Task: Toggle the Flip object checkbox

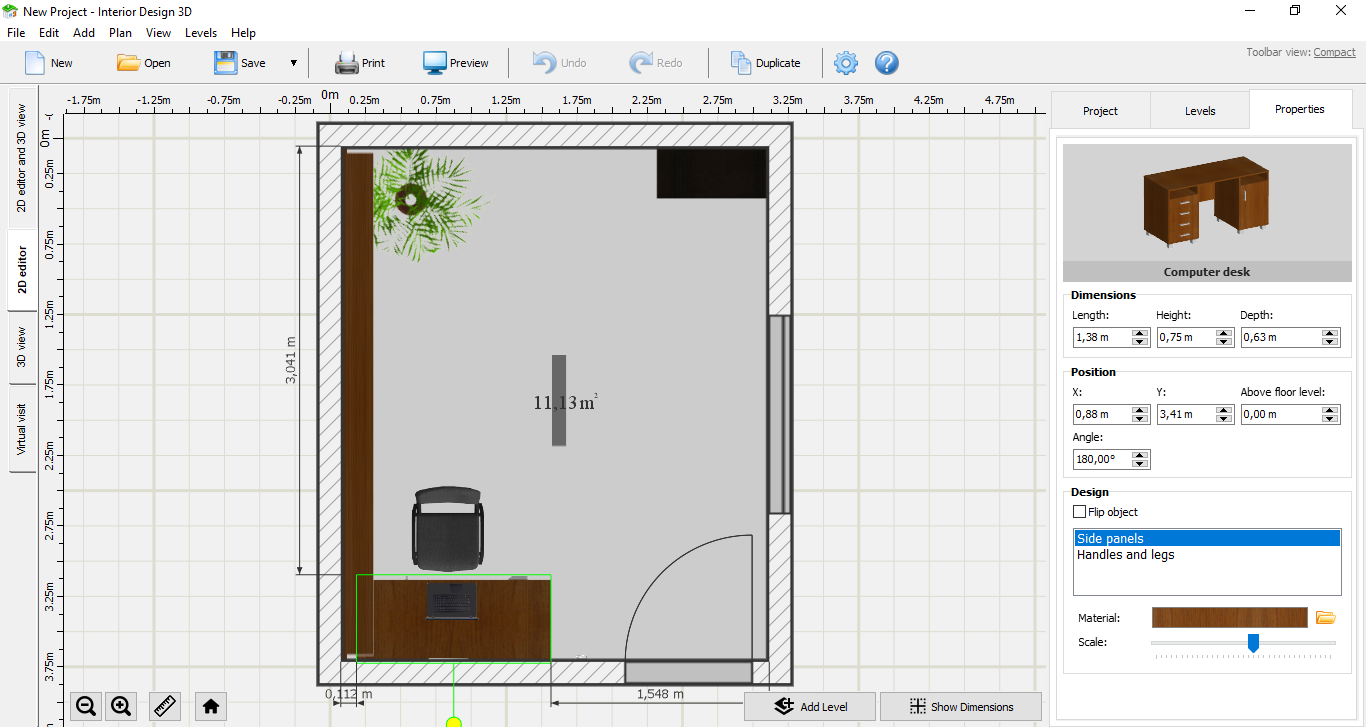Action: [x=1079, y=512]
